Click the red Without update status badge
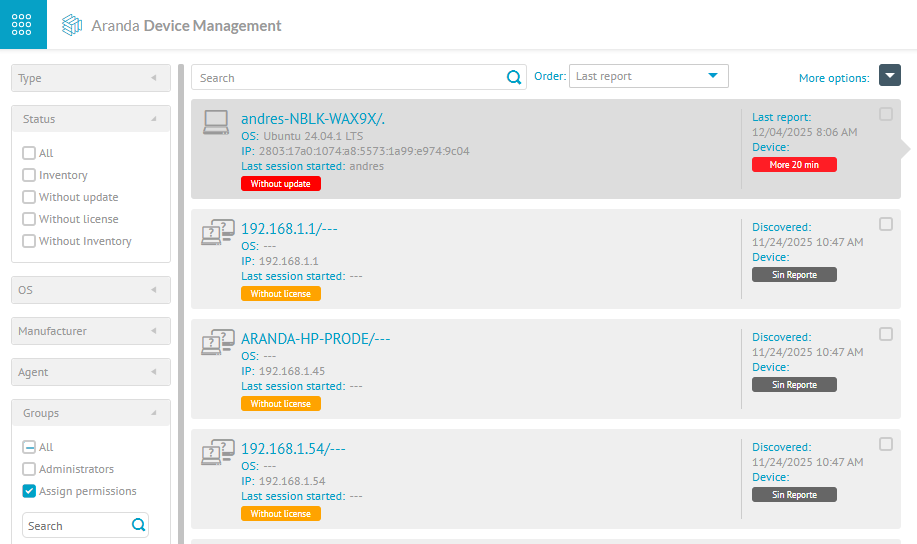This screenshot has height=544, width=917. pyautogui.click(x=280, y=184)
